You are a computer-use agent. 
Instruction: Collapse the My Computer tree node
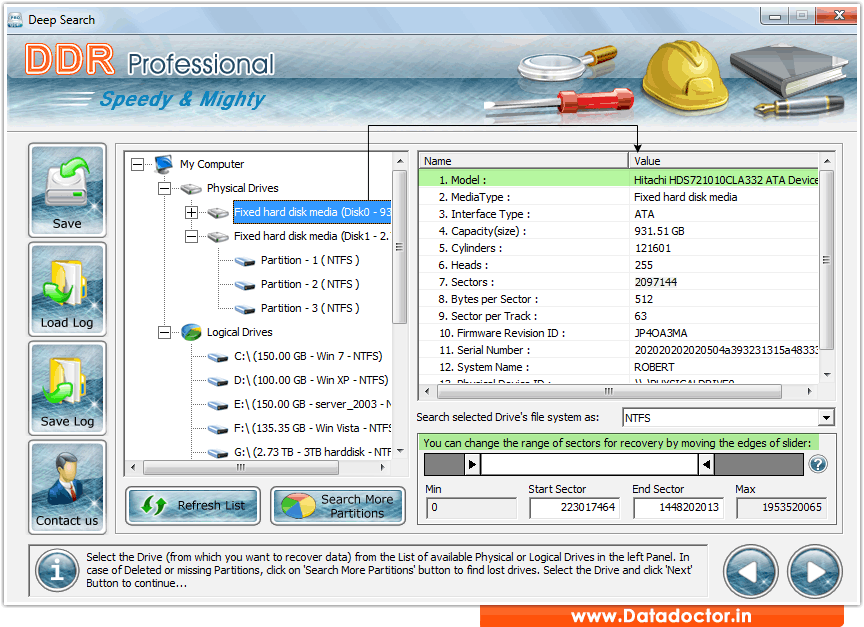pos(137,164)
